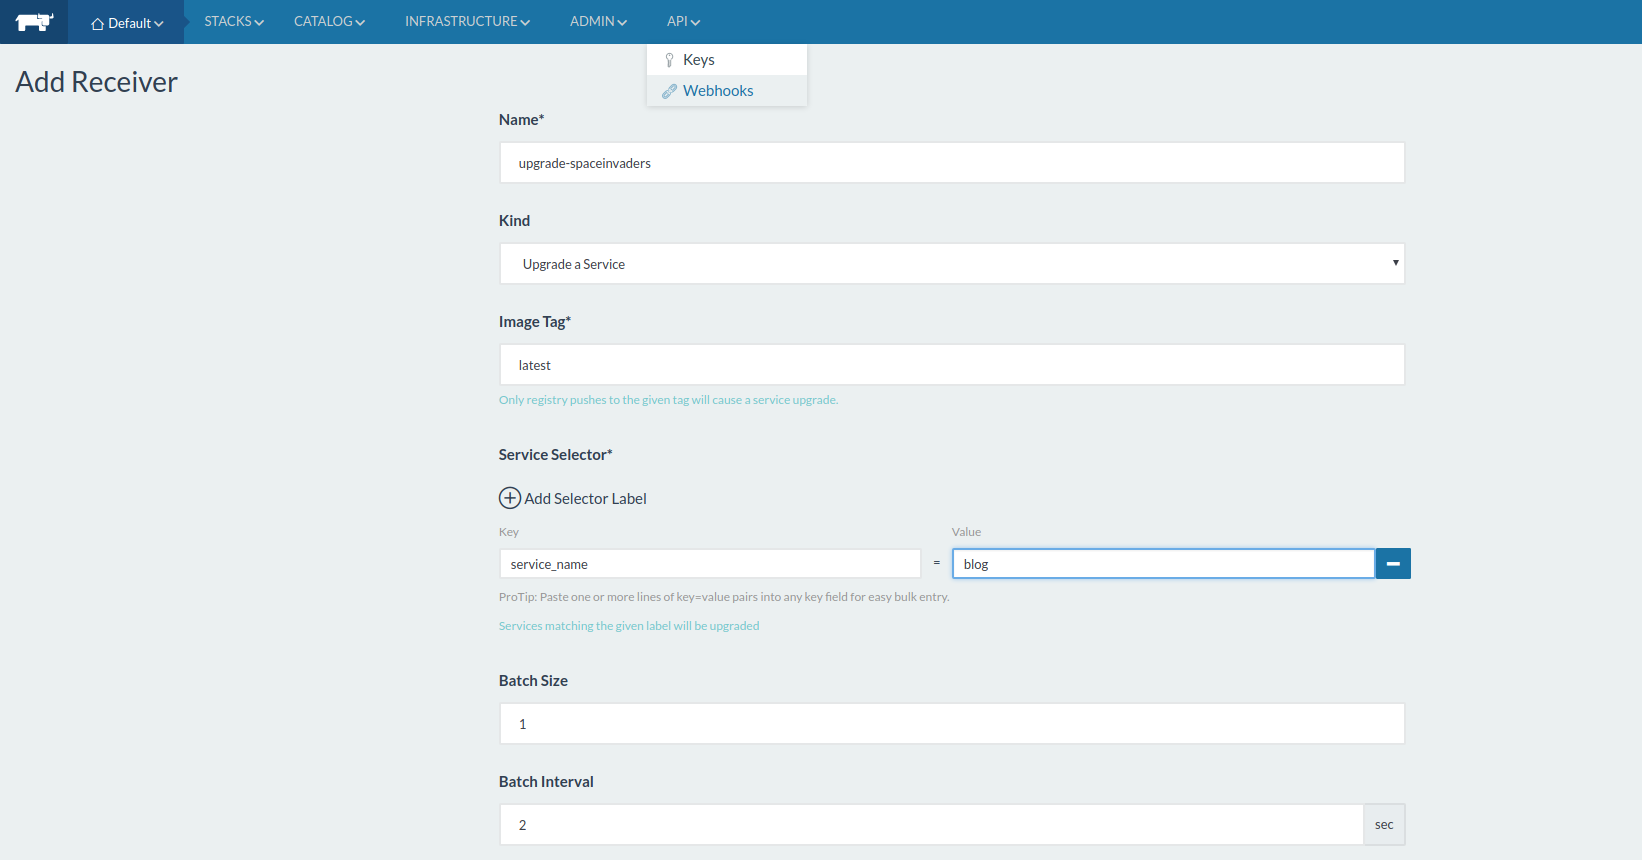The height and width of the screenshot is (860, 1642).
Task: Click the Kind label
Action: tap(514, 221)
